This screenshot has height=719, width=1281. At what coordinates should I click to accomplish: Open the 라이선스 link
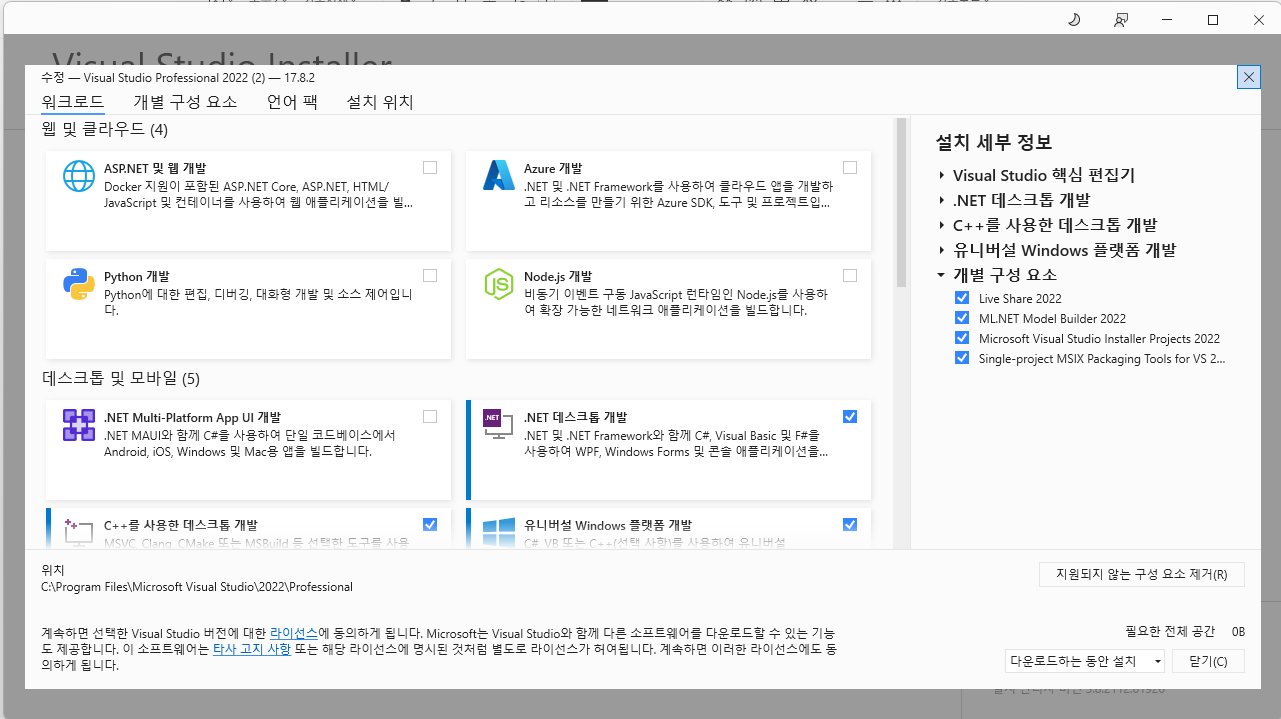pyautogui.click(x=294, y=633)
